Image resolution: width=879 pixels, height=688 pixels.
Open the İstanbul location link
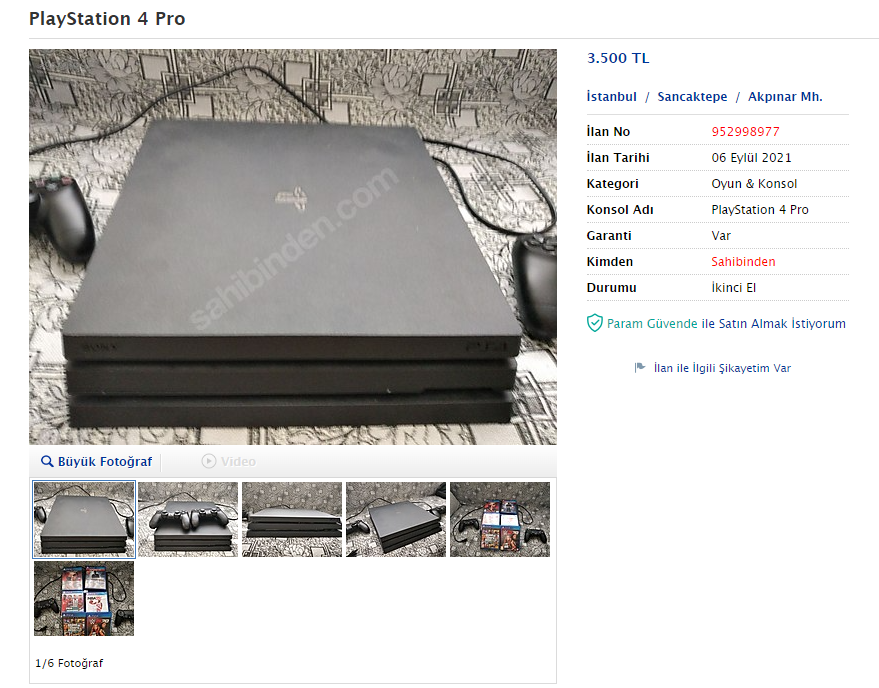612,96
